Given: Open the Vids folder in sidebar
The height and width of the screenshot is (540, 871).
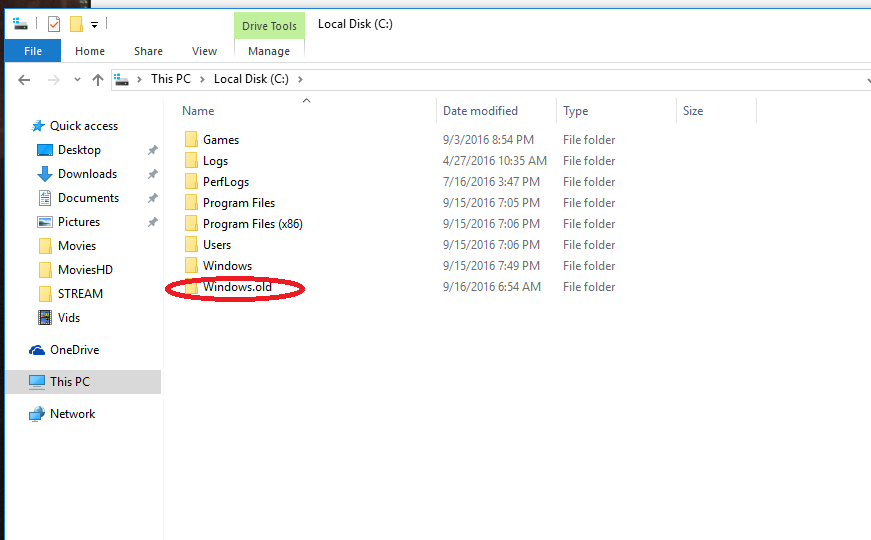Looking at the screenshot, I should coord(69,318).
